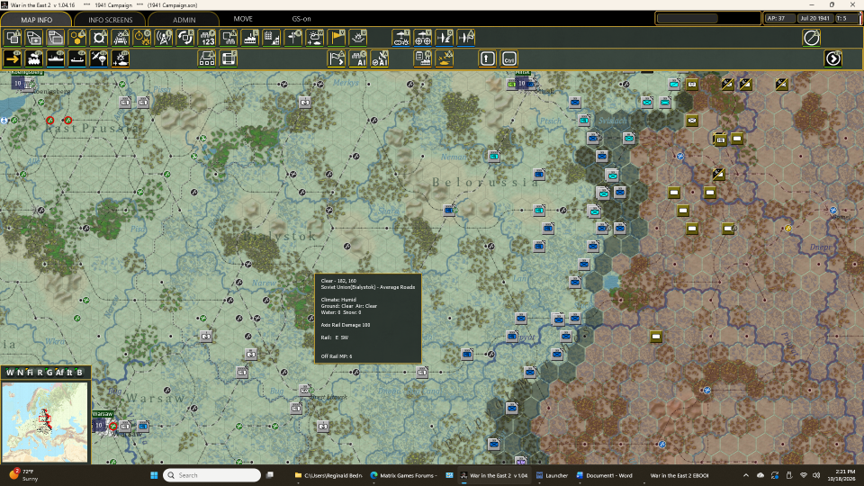Open the ADMIN tab
Screen dimensions: 864x486
point(184,19)
